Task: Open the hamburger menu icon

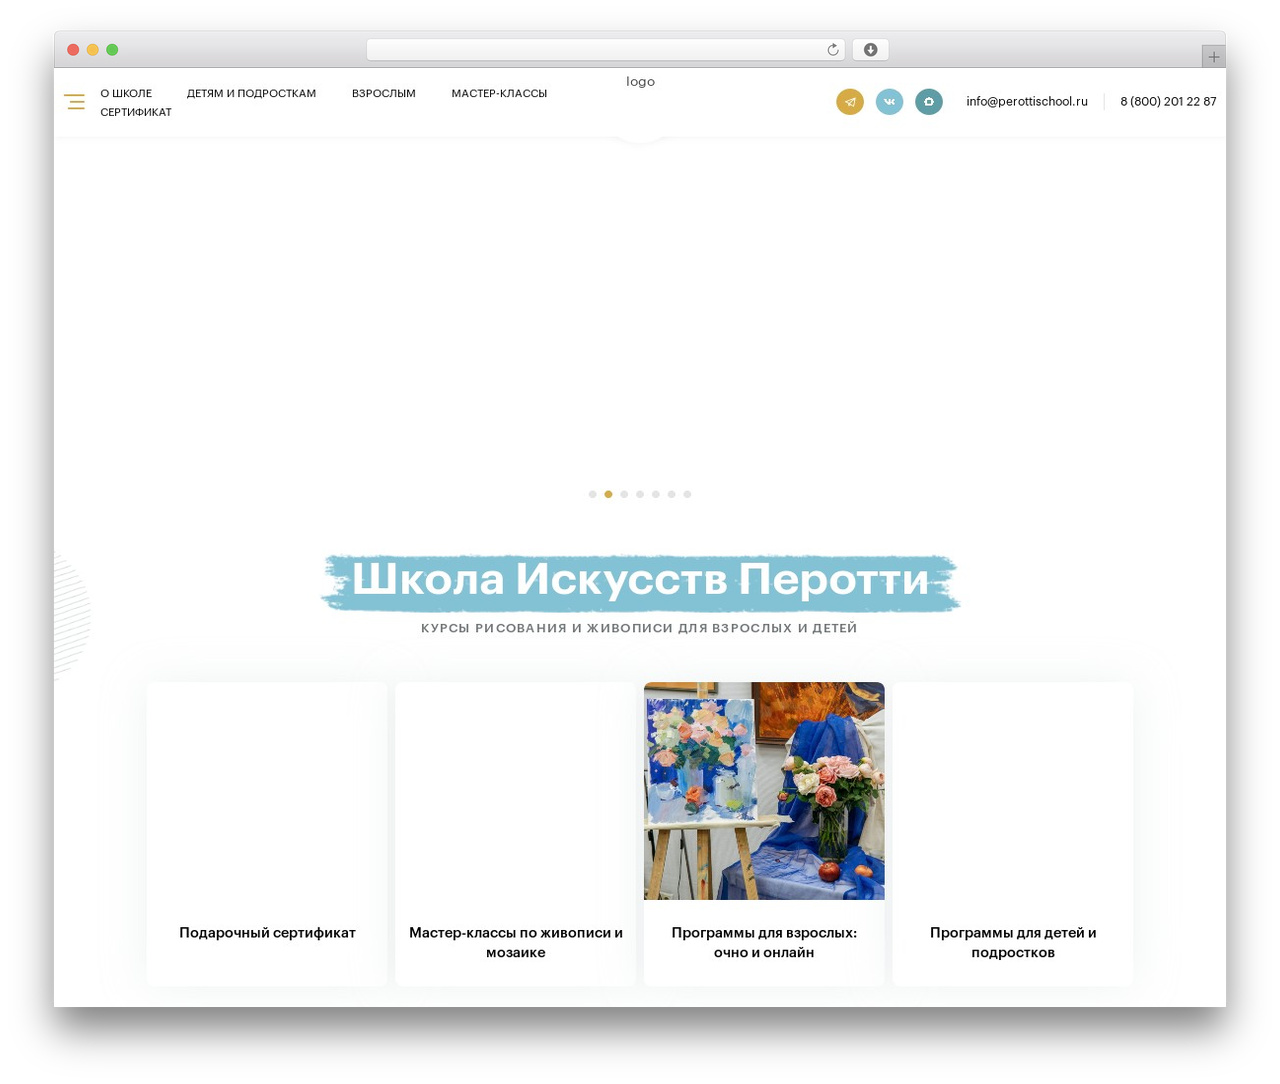Action: click(75, 102)
